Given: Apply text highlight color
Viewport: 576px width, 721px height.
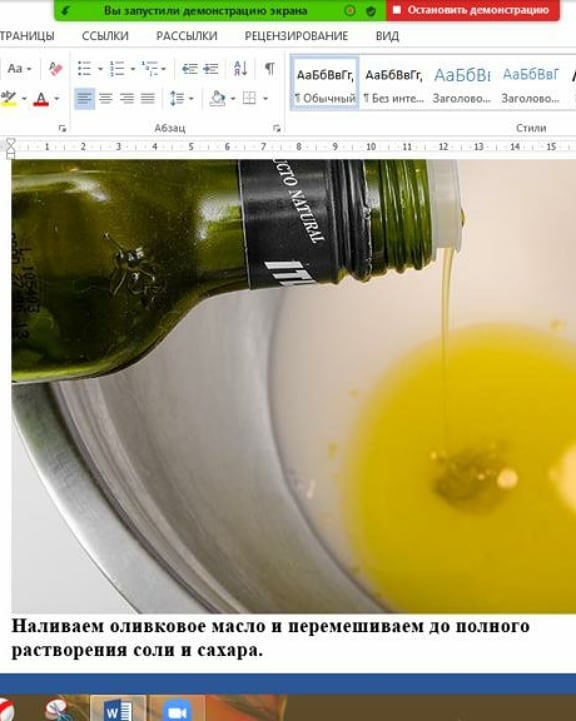Looking at the screenshot, I should click(8, 98).
